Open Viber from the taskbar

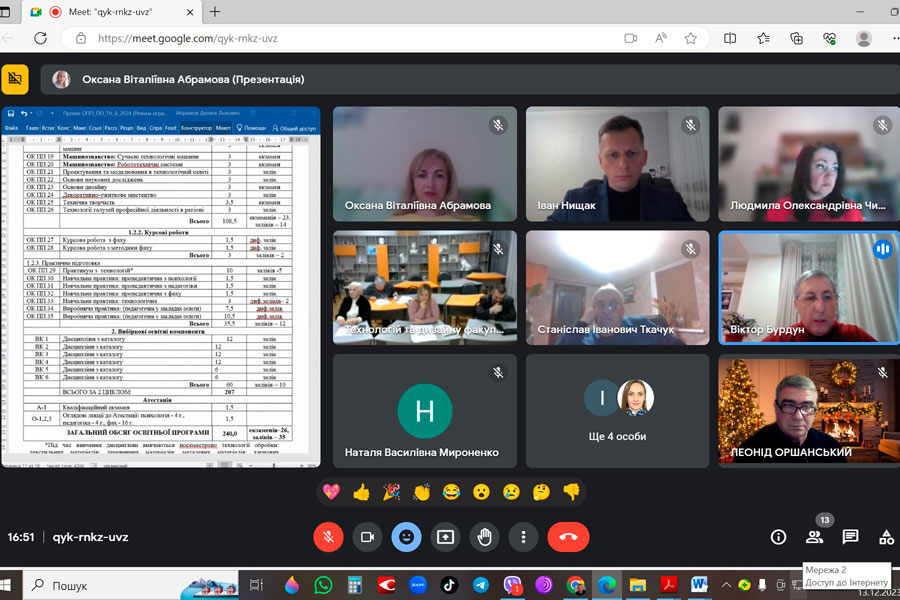(x=512, y=586)
